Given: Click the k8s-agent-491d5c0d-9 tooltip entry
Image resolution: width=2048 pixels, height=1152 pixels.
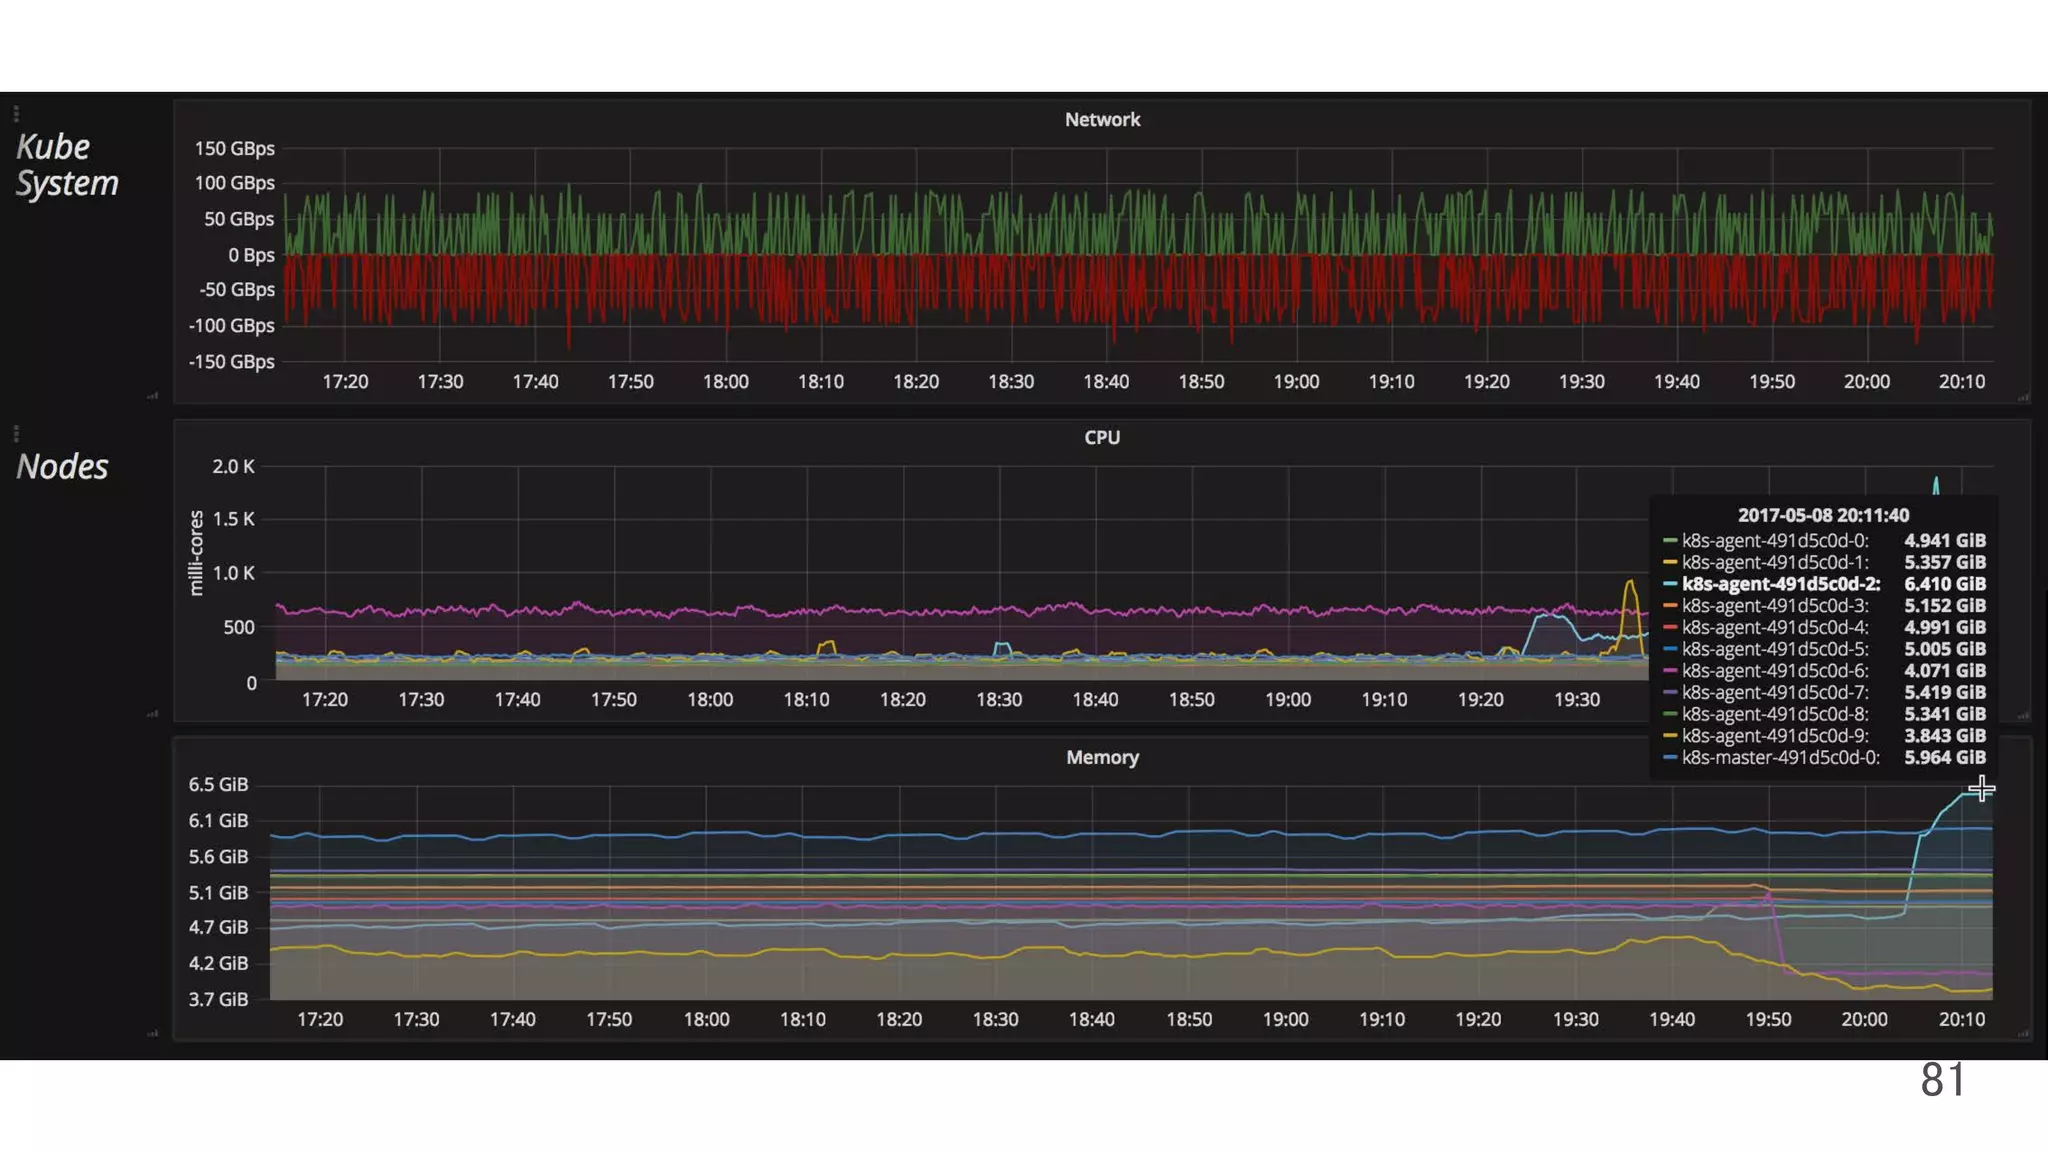Looking at the screenshot, I should pyautogui.click(x=1774, y=736).
